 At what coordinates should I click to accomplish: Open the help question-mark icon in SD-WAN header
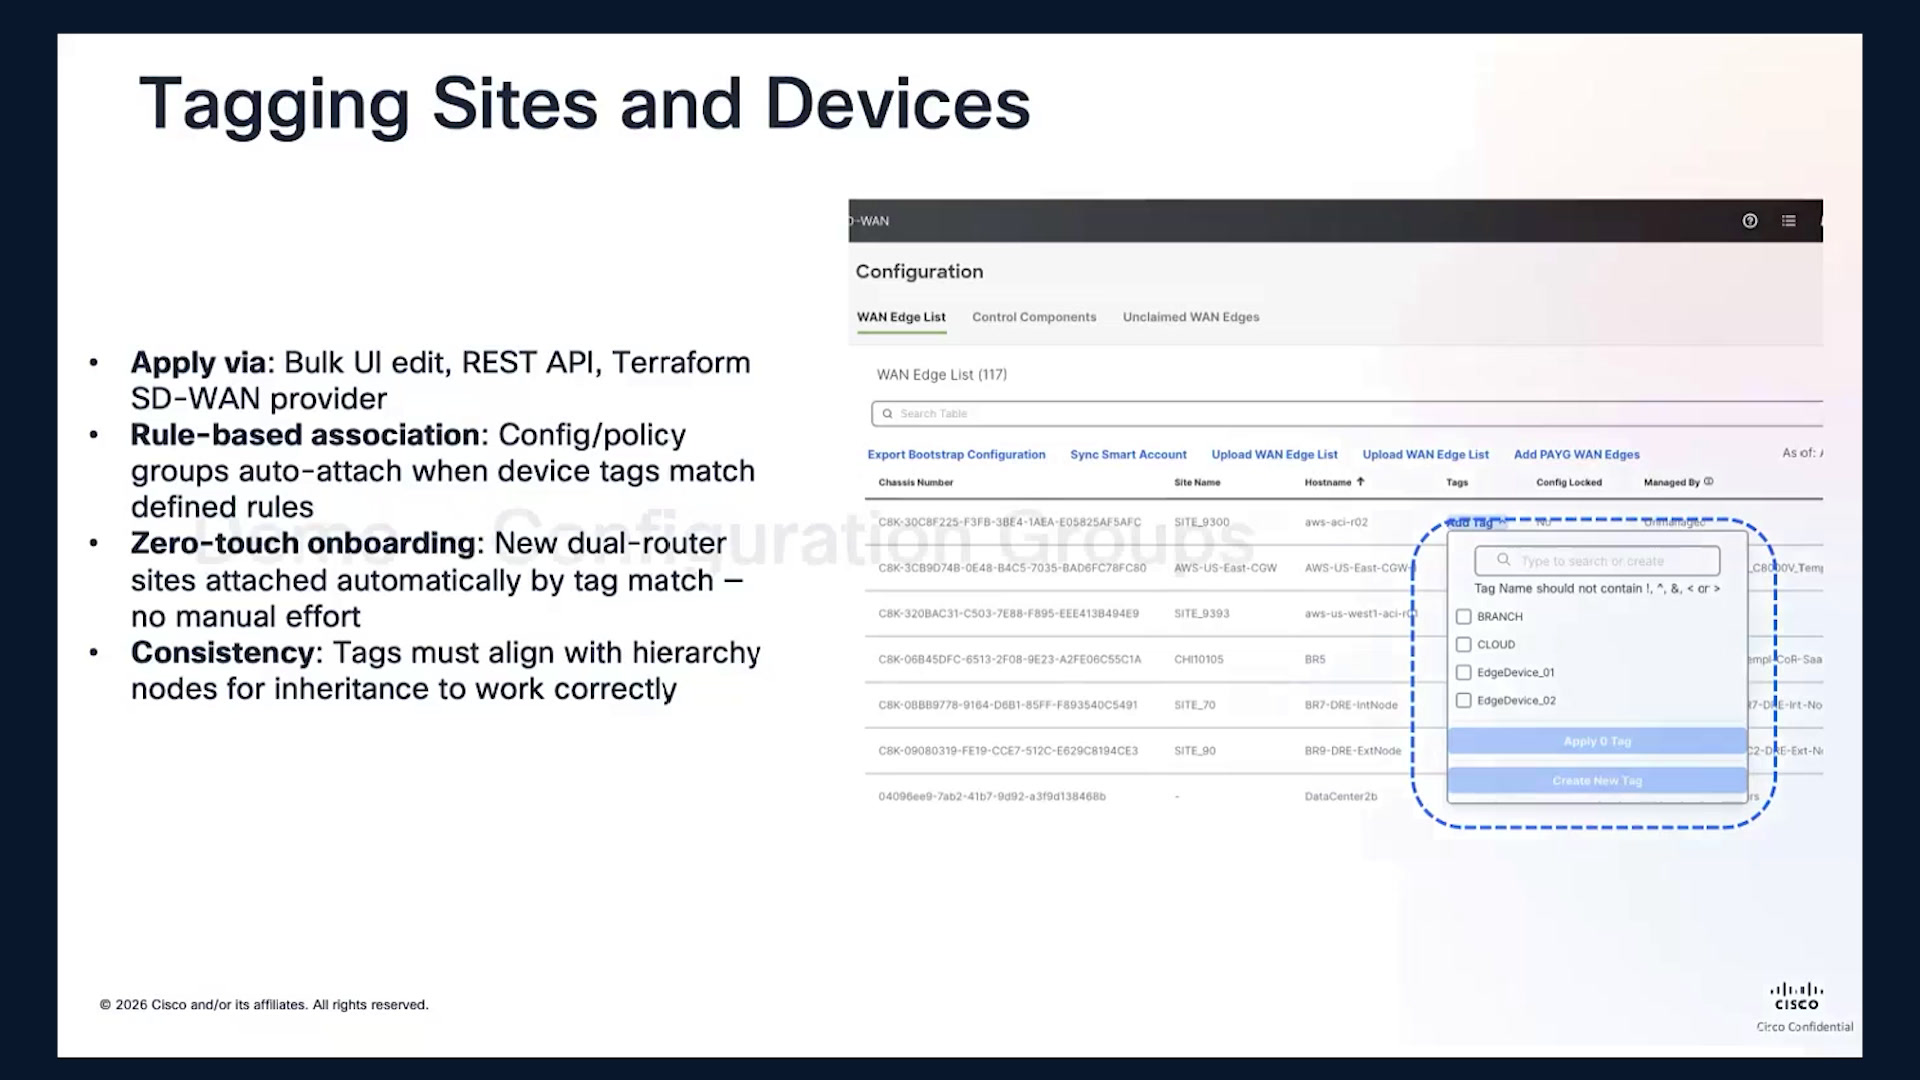pos(1750,221)
